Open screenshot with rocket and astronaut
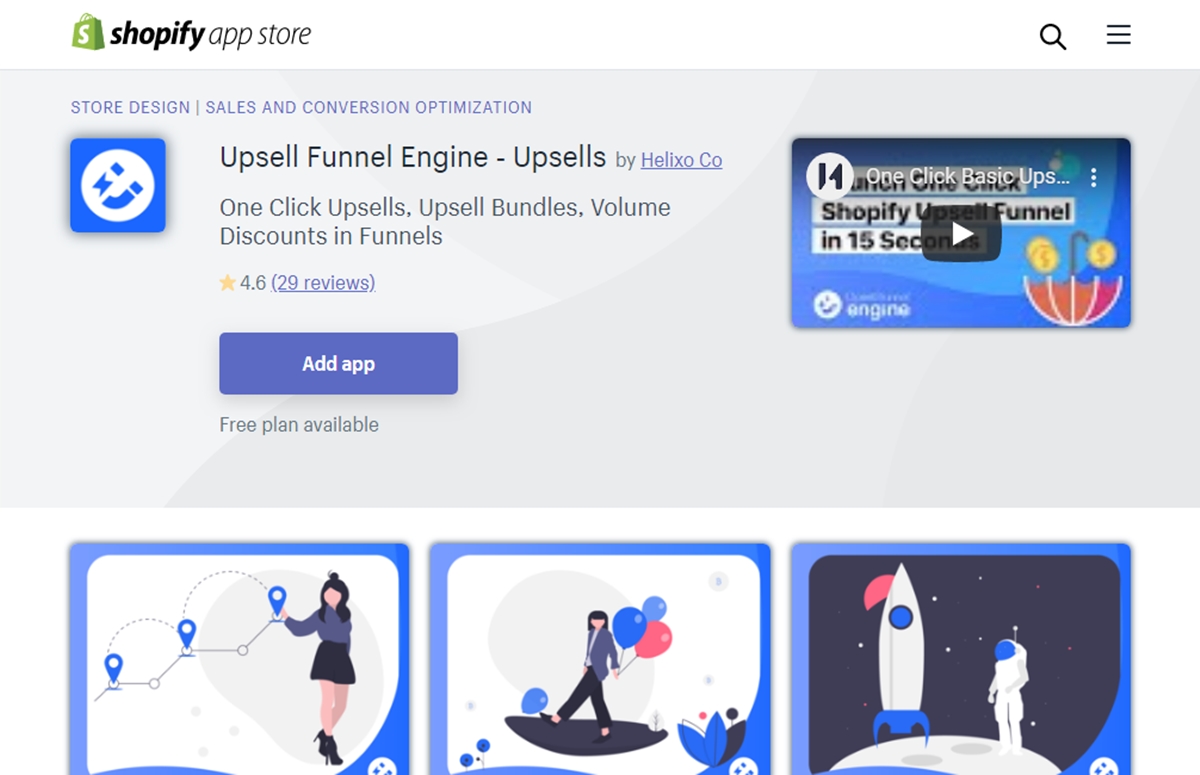The height and width of the screenshot is (775, 1200). 961,659
